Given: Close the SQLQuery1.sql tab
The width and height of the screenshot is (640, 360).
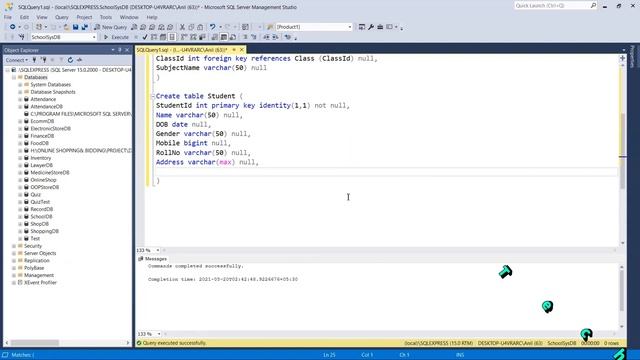Looking at the screenshot, I should [x=242, y=50].
